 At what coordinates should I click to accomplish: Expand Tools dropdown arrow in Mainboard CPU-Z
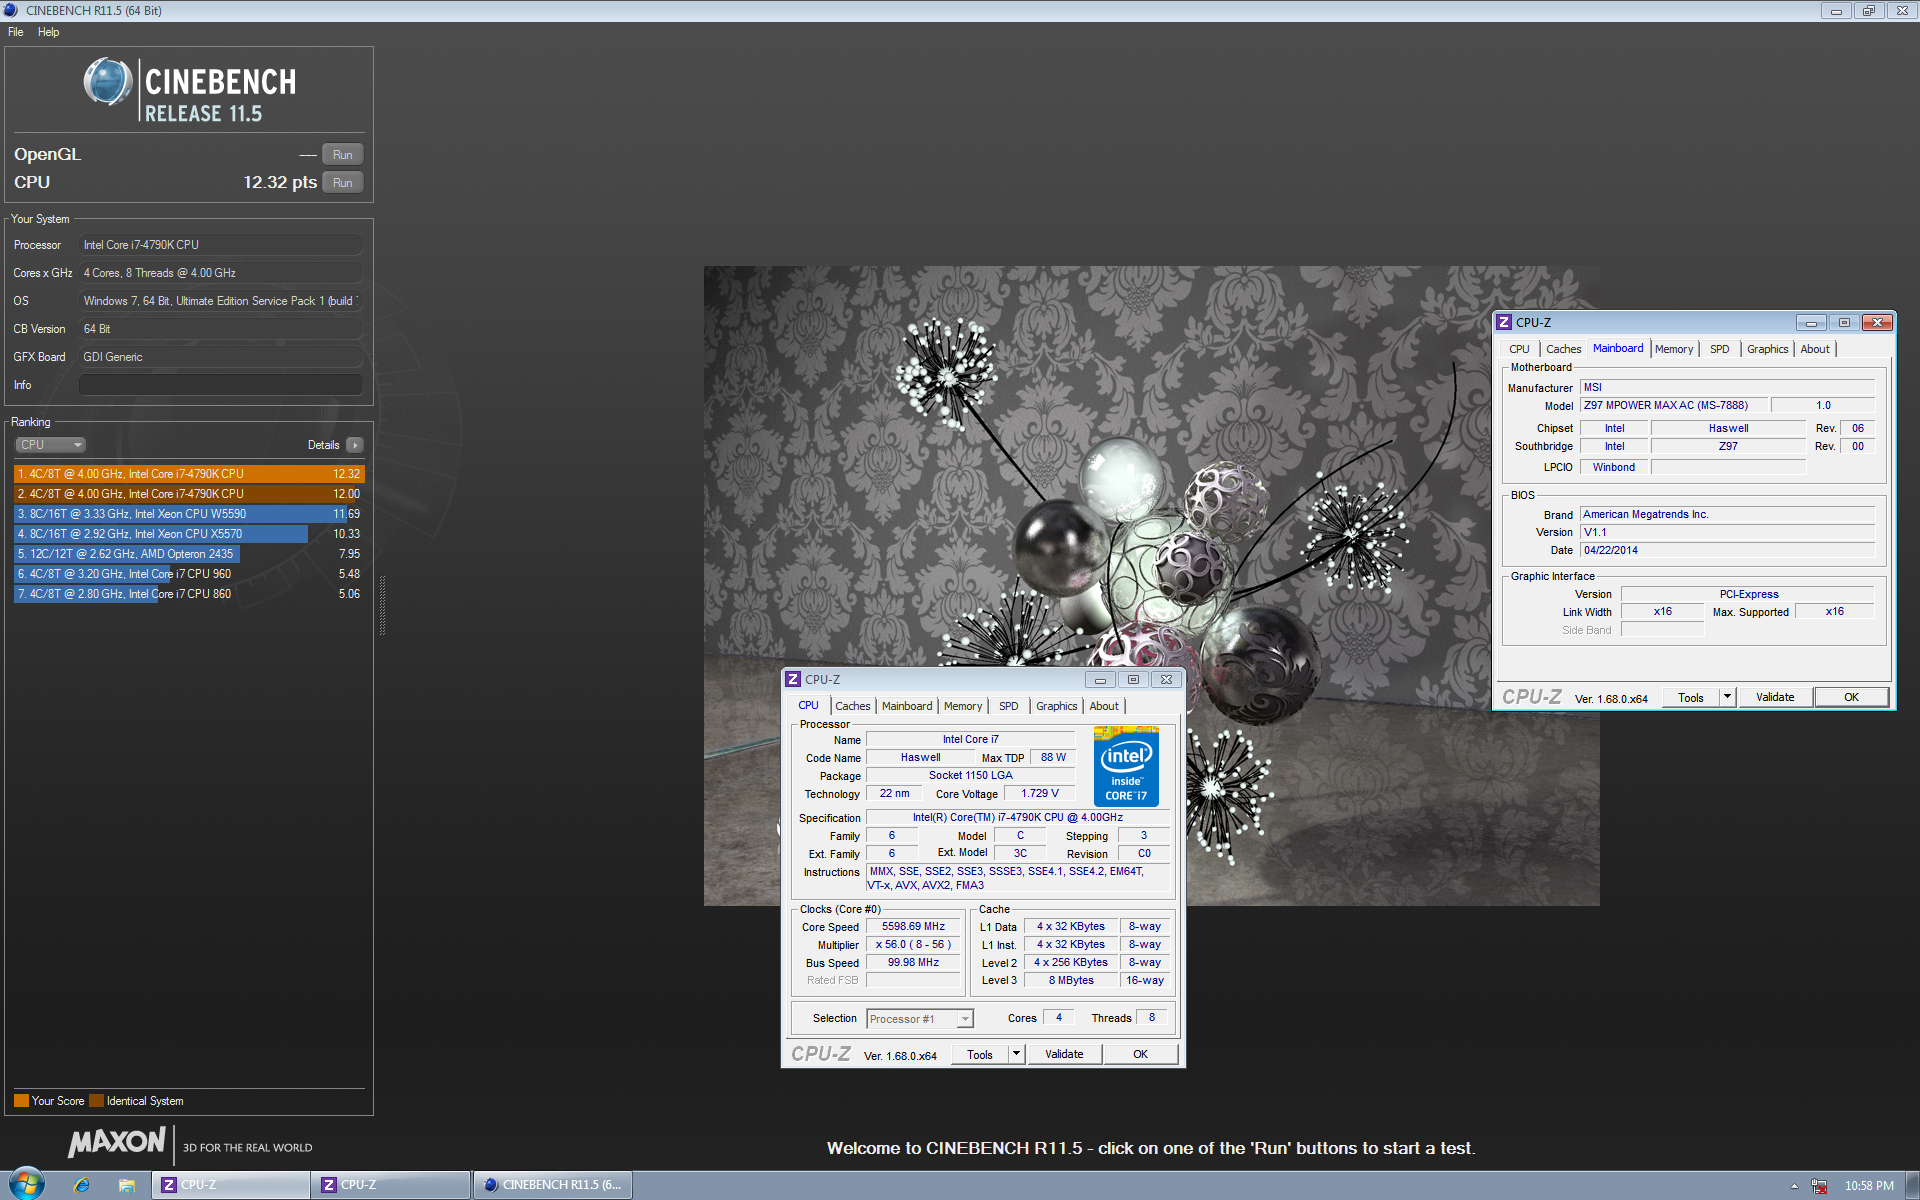click(1727, 697)
